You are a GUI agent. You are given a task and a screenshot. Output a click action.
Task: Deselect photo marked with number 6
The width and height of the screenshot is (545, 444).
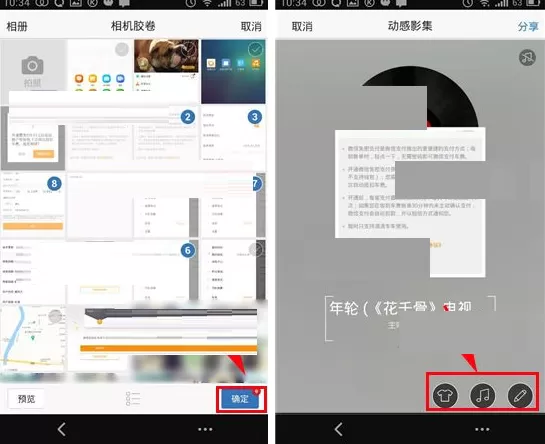coord(188,250)
